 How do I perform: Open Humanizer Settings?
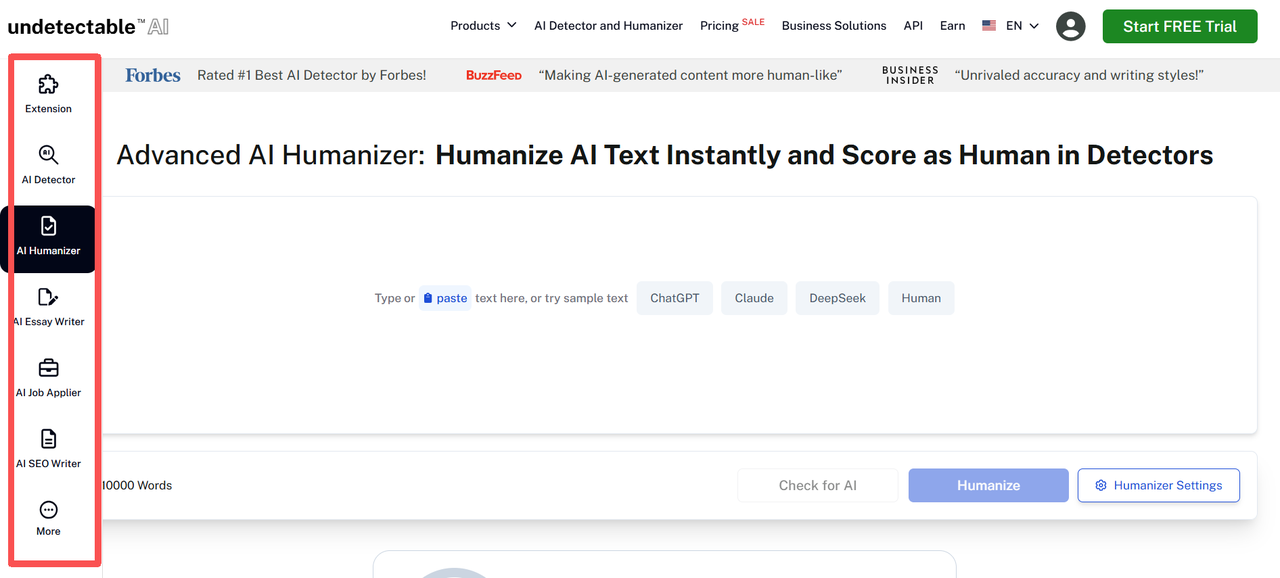pos(1158,485)
